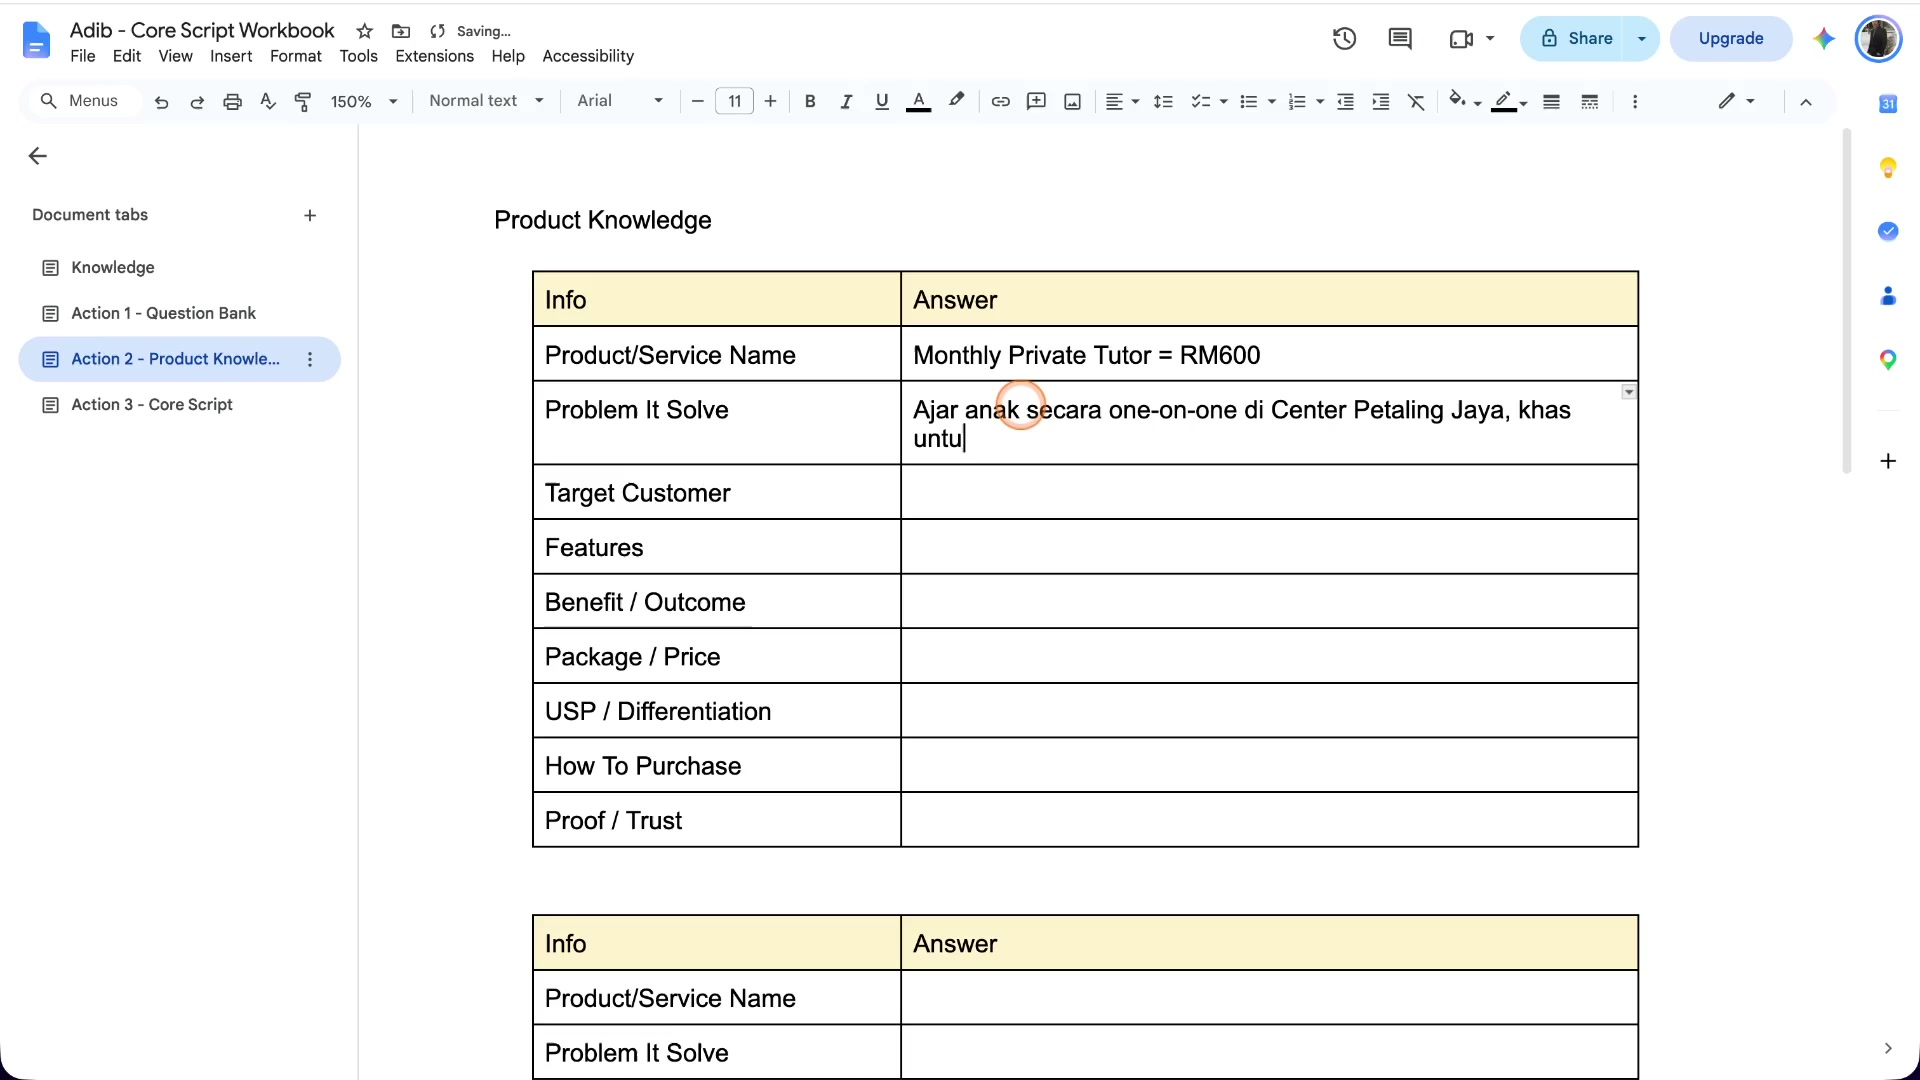Click the font size input field
1920x1080 pixels.
pyautogui.click(x=734, y=101)
